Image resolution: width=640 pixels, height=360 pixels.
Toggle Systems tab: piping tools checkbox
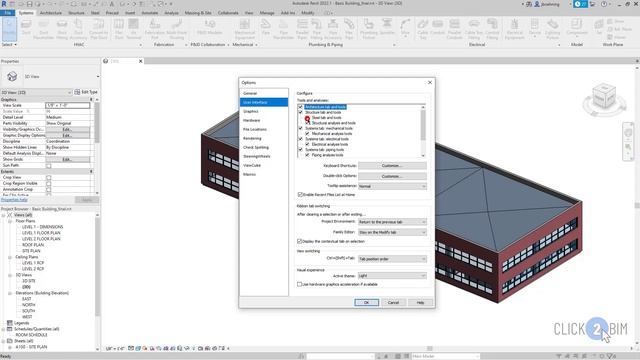click(300, 150)
